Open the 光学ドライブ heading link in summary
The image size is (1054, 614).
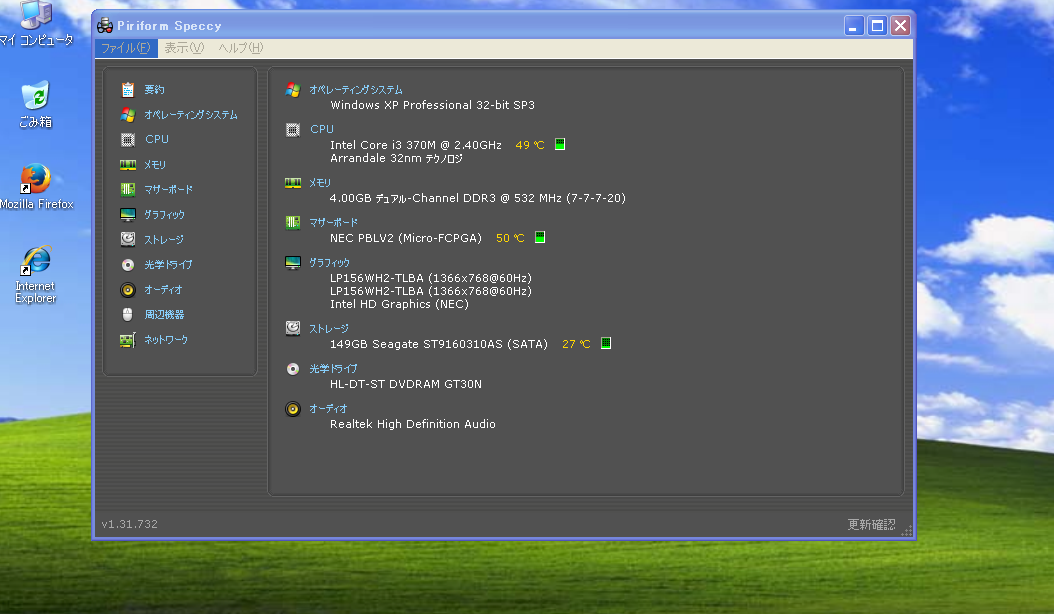point(333,369)
